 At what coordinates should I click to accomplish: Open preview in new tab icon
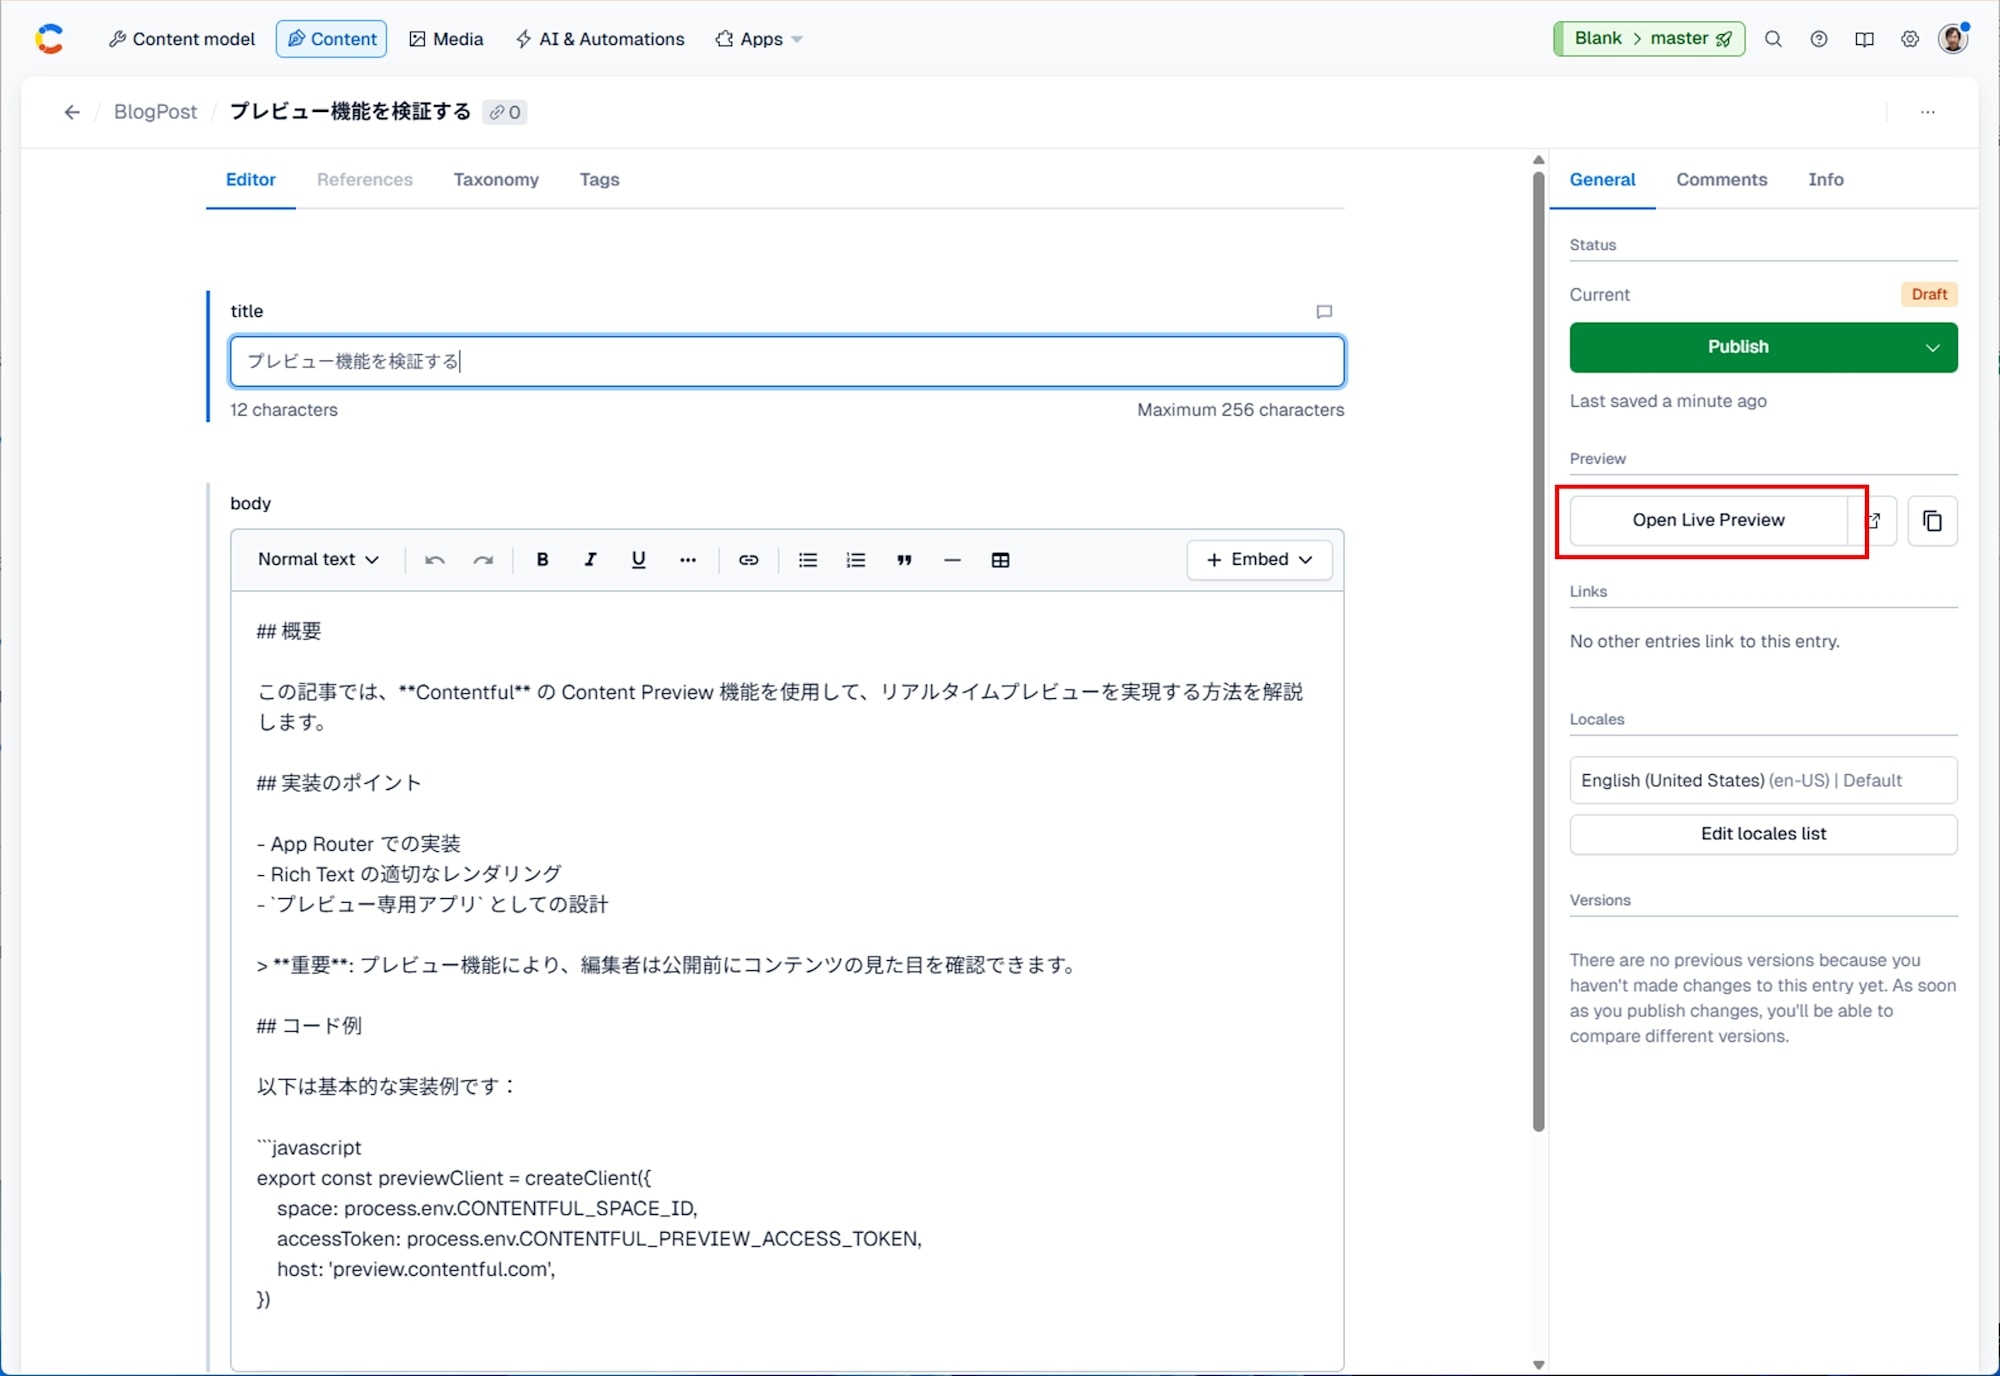pyautogui.click(x=1877, y=520)
